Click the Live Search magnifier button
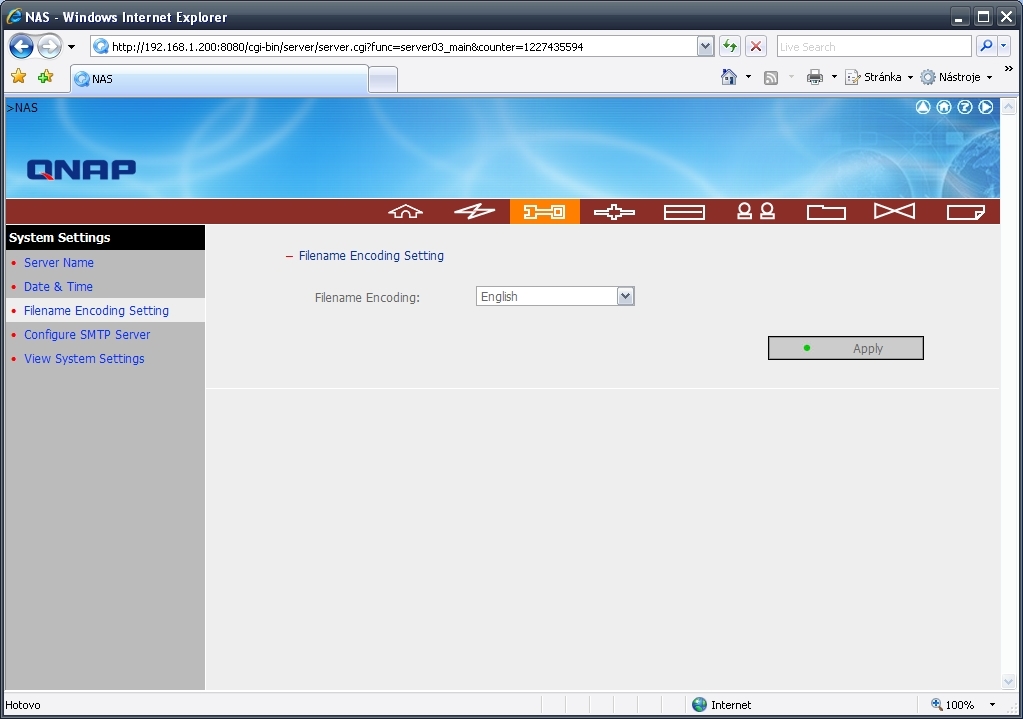This screenshot has height=719, width=1023. click(x=986, y=46)
